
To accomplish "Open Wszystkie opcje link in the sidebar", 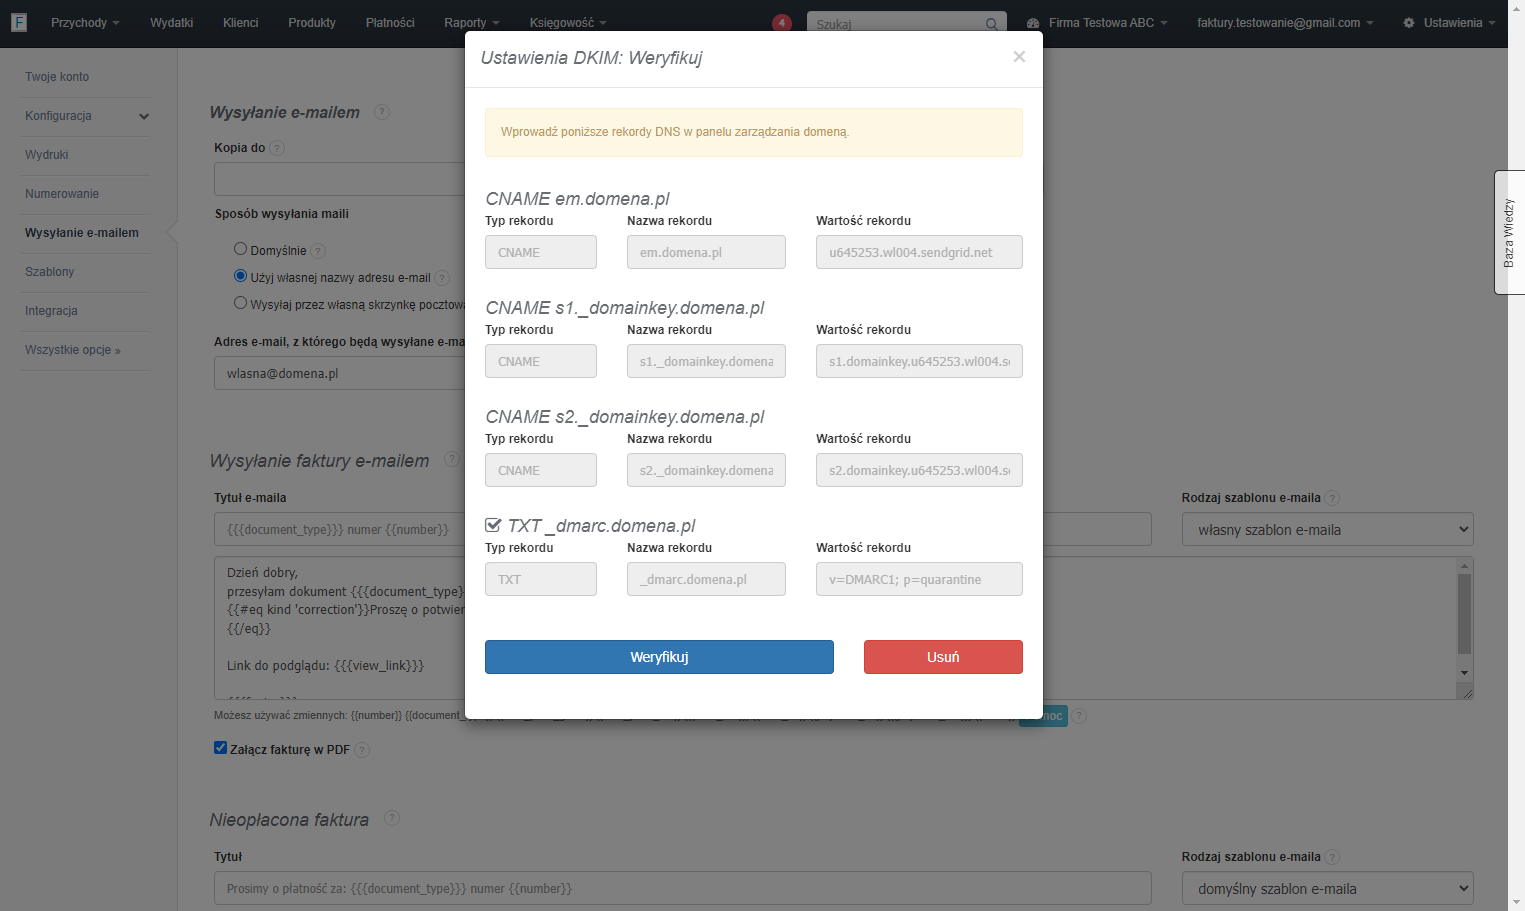I will point(73,350).
